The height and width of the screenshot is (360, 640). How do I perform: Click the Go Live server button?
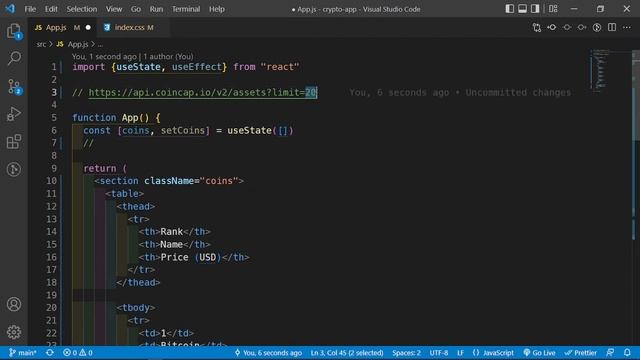point(539,353)
